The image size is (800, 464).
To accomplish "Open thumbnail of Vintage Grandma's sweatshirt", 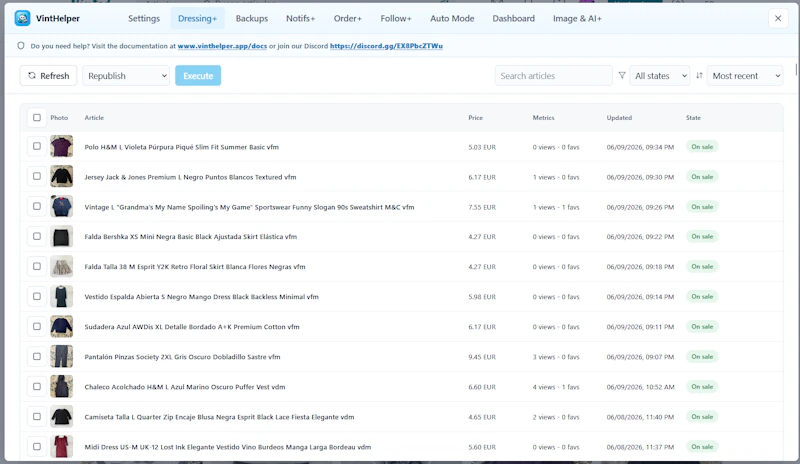I will [61, 207].
